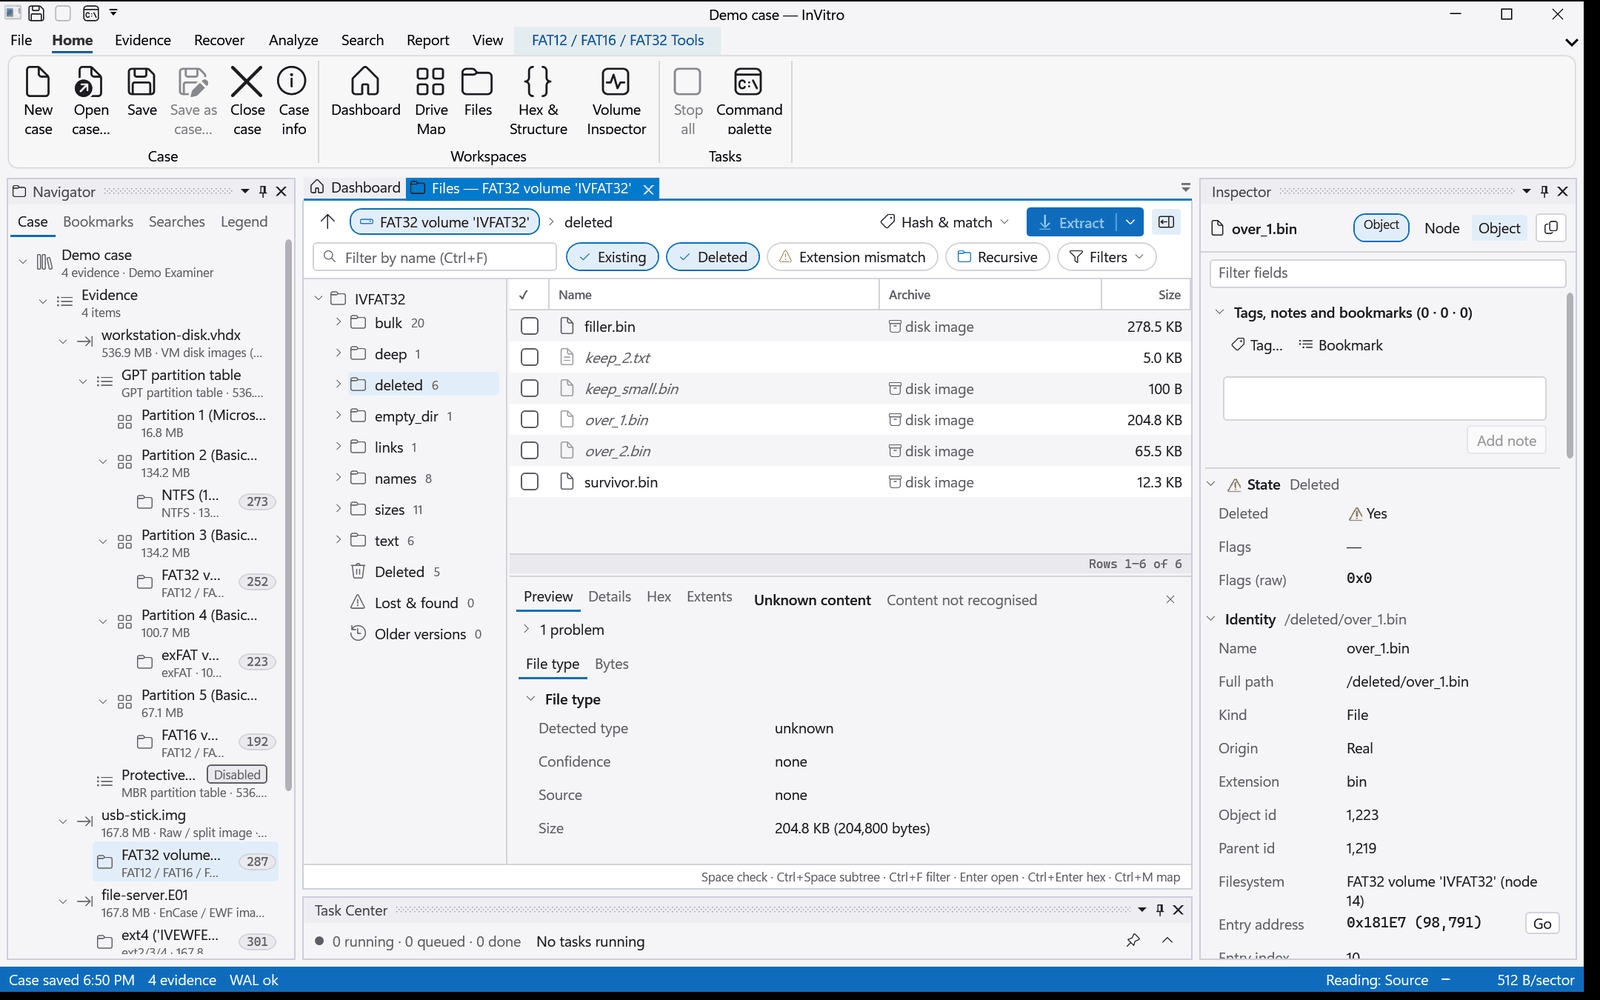Open Hash & match dropdown

click(x=945, y=222)
